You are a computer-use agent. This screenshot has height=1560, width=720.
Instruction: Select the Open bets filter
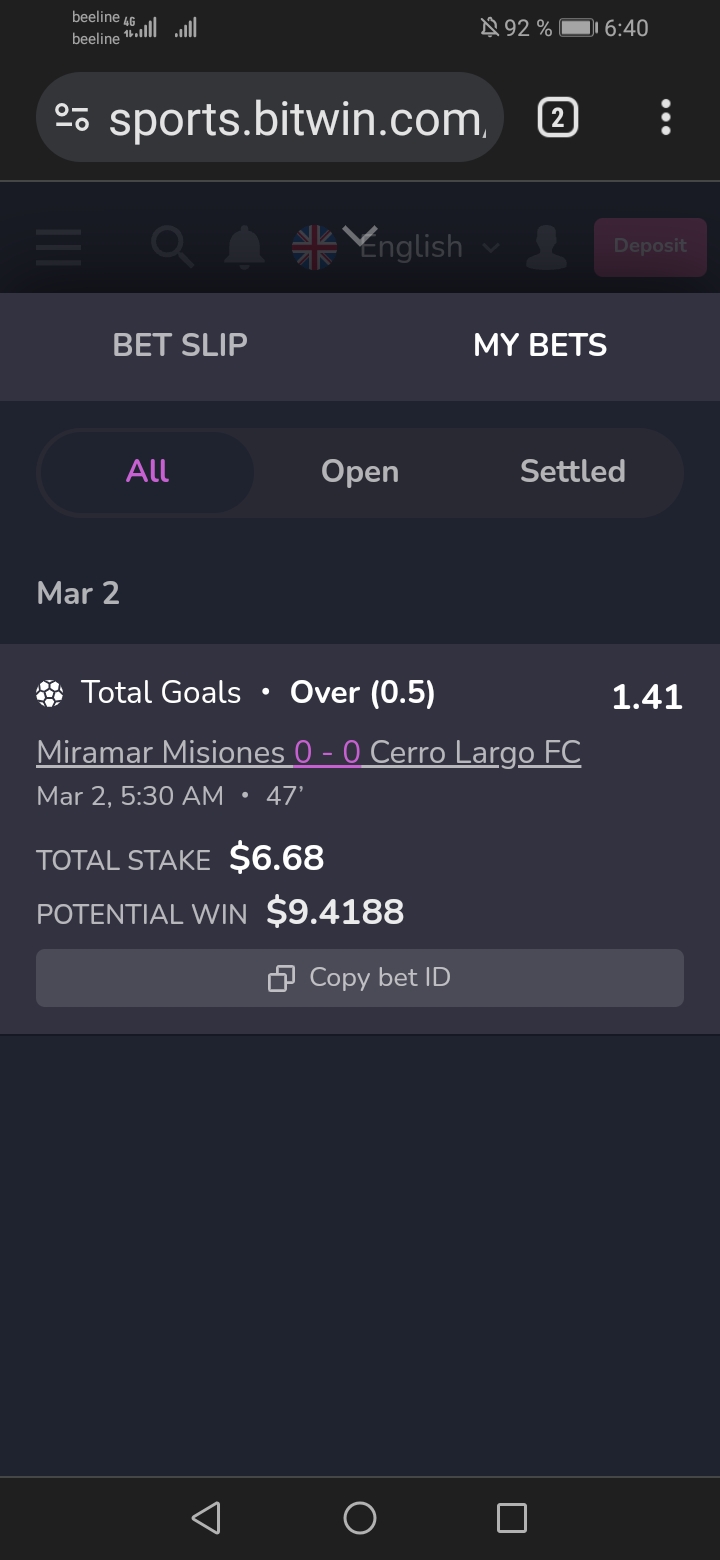[360, 471]
